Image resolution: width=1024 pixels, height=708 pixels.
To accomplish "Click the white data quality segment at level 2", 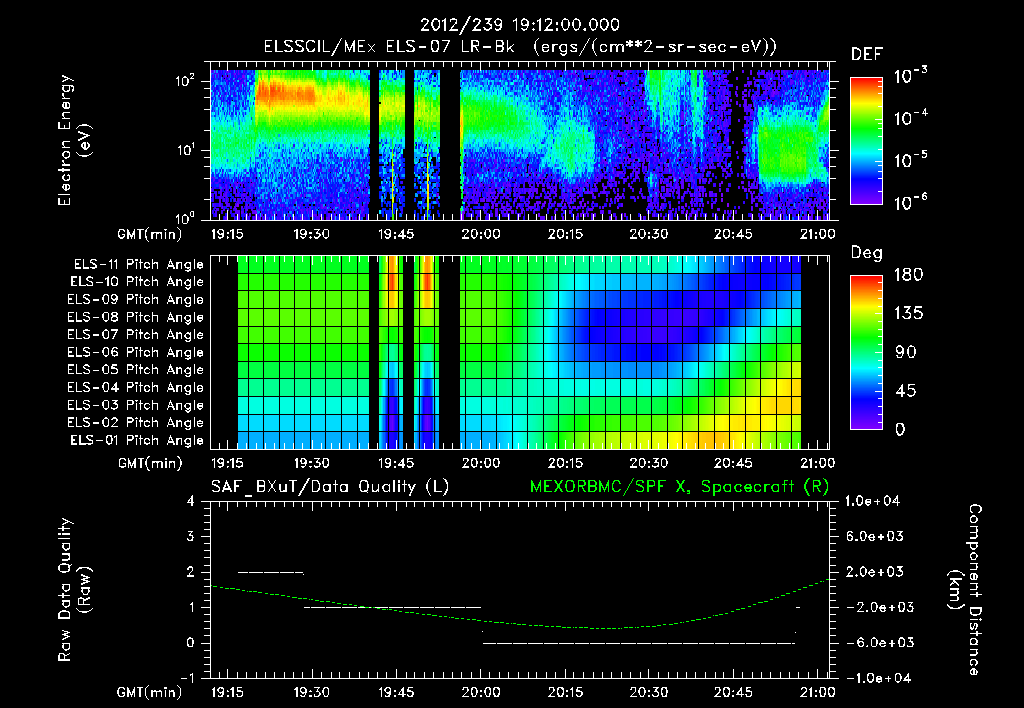I will coord(271,573).
